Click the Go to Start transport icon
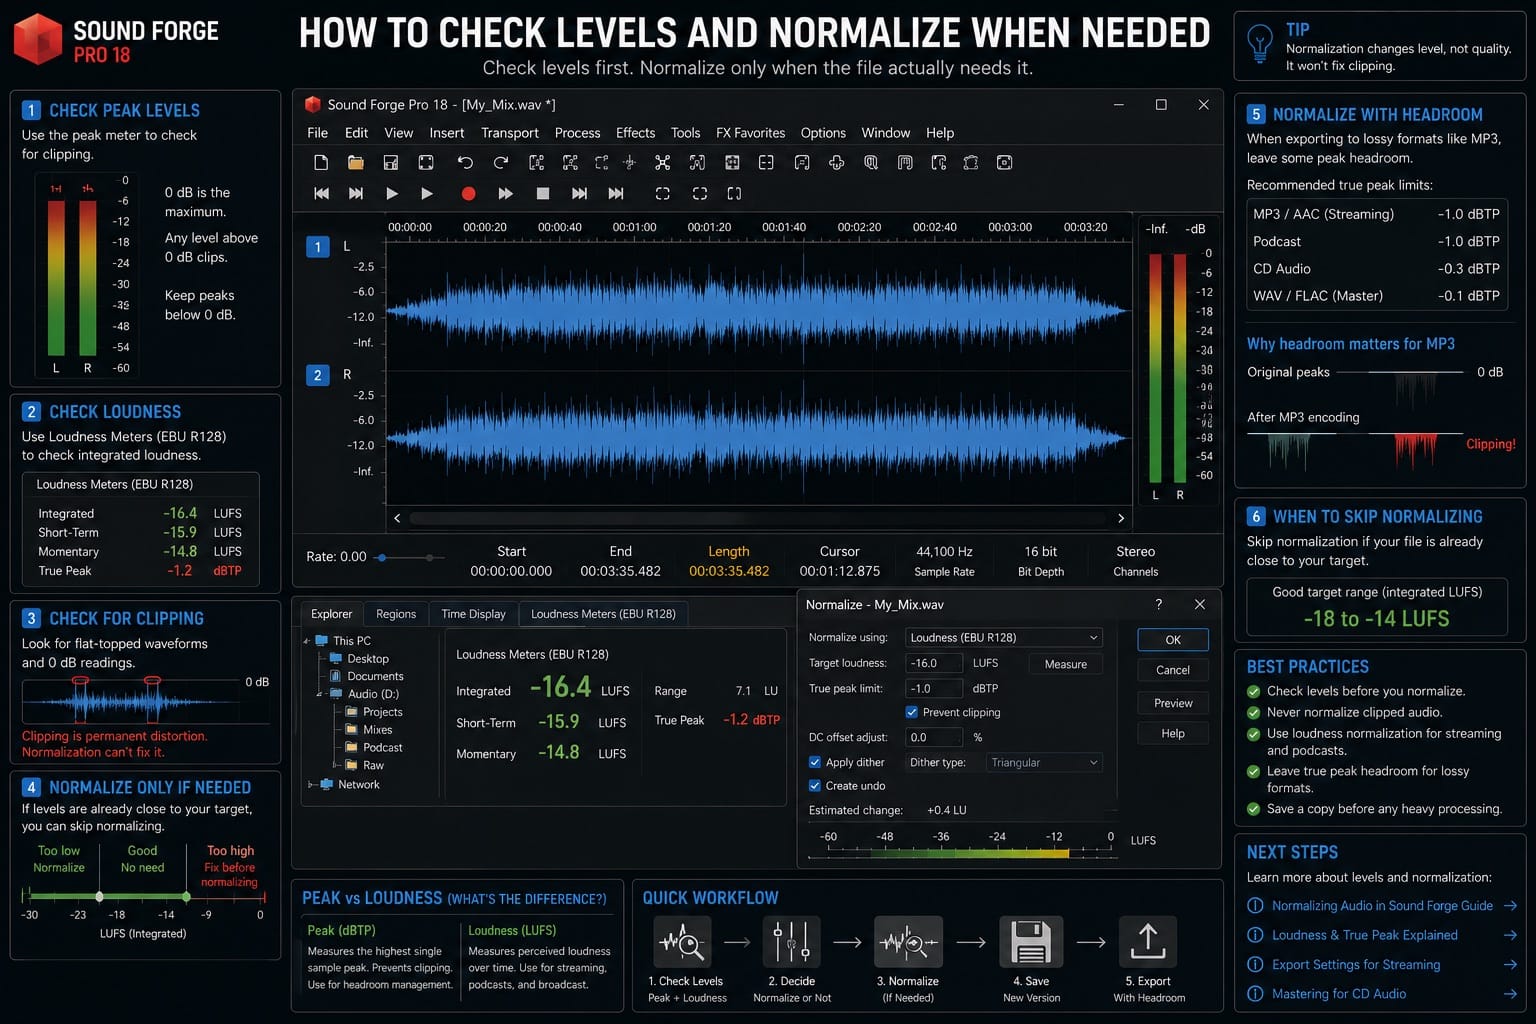The height and width of the screenshot is (1024, 1536). [x=321, y=194]
